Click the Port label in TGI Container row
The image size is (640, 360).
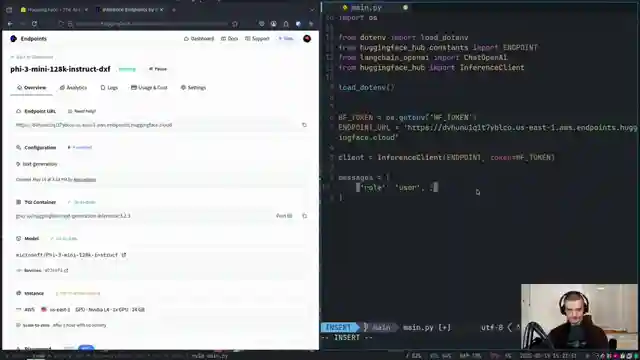tap(284, 216)
